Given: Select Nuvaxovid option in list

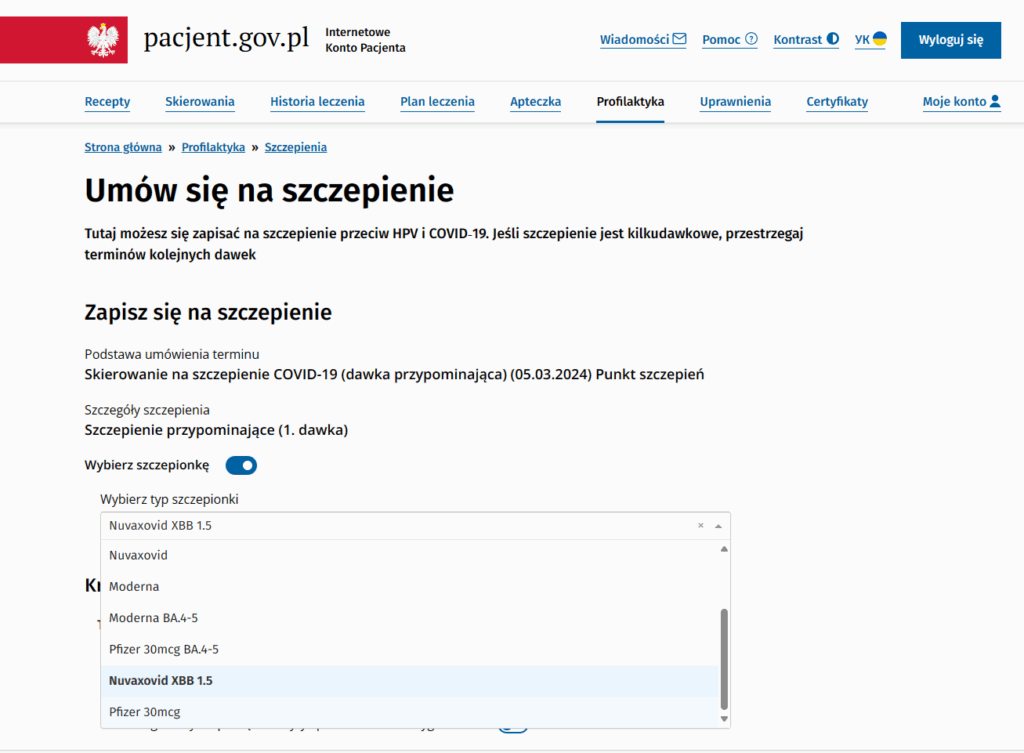Looking at the screenshot, I should 138,555.
